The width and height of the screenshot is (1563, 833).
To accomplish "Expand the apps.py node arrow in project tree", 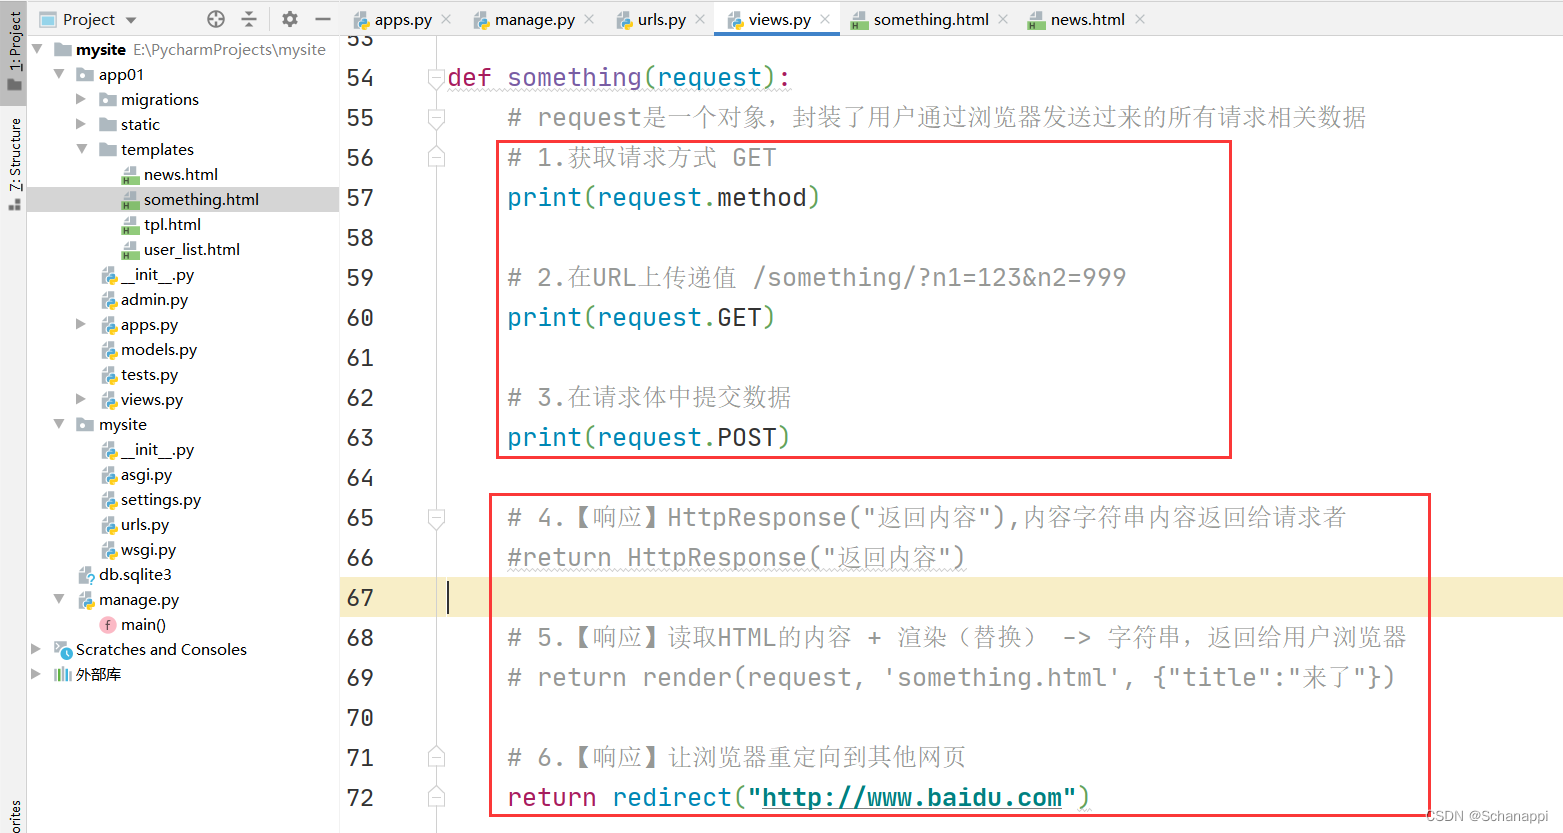I will (x=81, y=324).
